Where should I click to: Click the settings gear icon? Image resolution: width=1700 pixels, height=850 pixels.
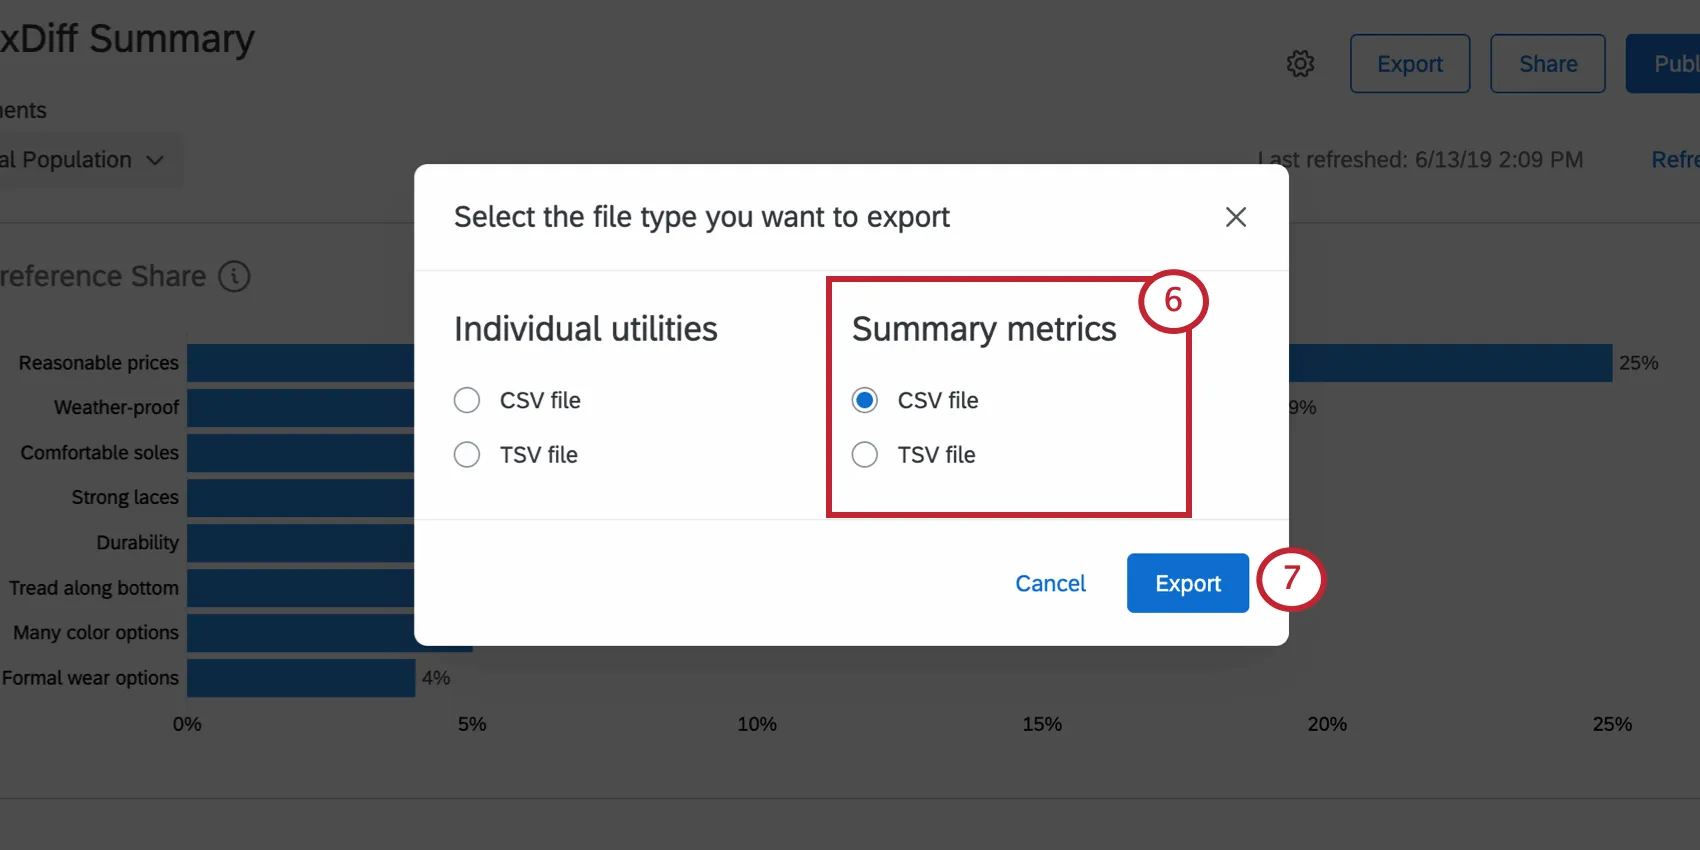1300,64
